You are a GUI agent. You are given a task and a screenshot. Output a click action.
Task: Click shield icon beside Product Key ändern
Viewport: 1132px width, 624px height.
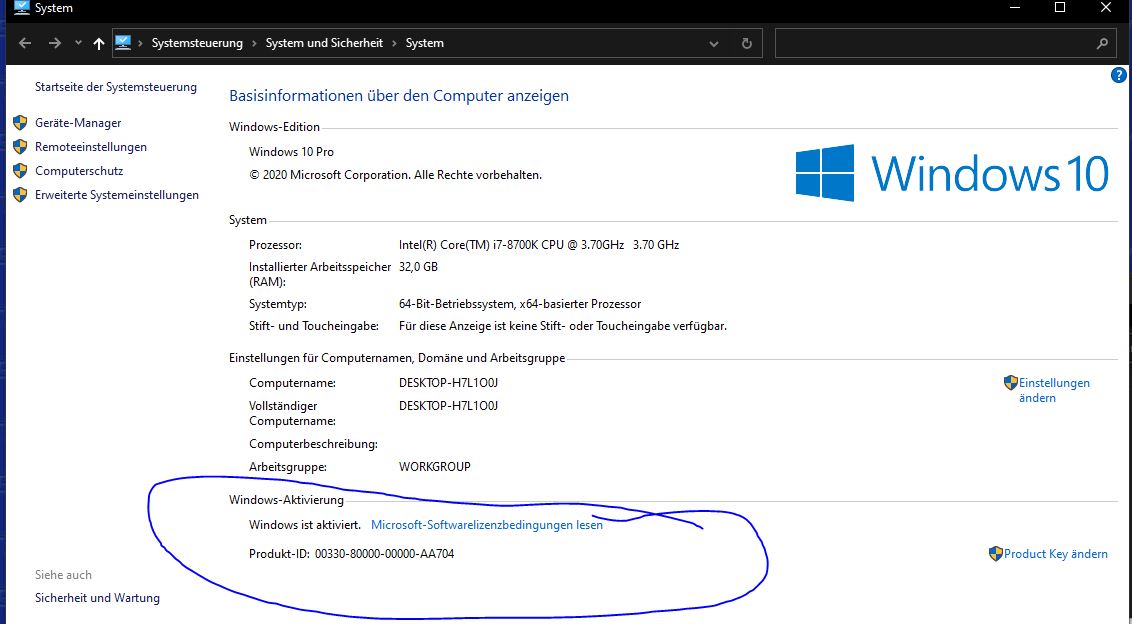996,554
